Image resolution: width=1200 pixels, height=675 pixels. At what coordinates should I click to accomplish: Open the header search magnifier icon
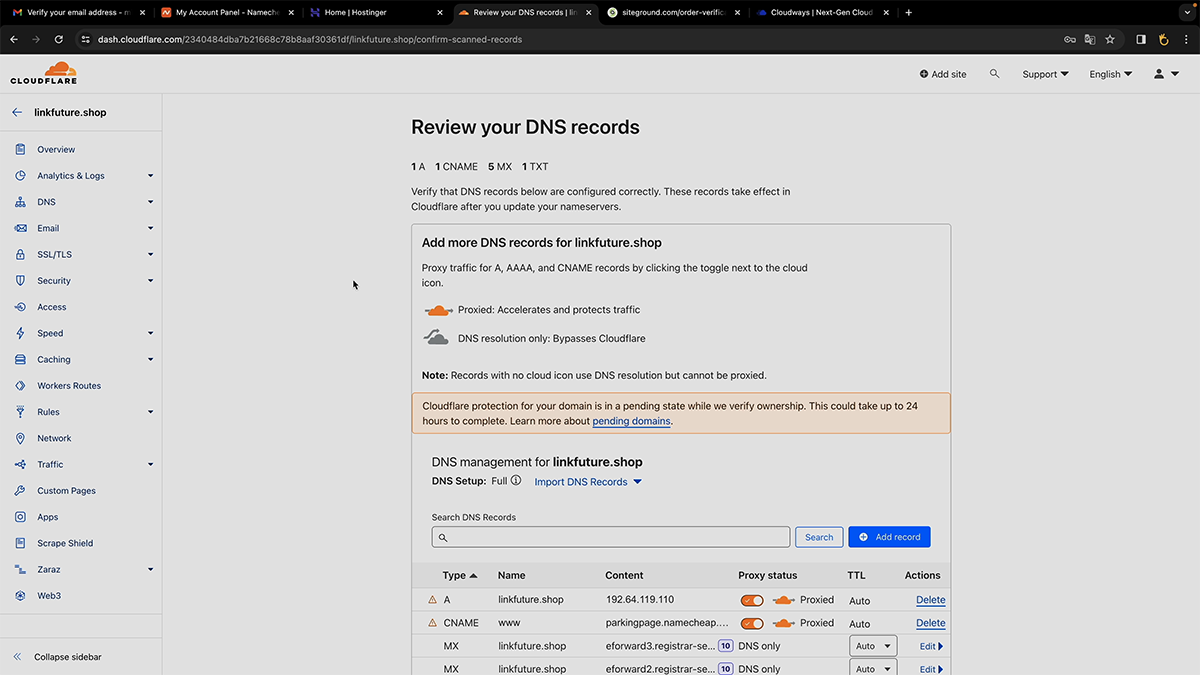[994, 74]
